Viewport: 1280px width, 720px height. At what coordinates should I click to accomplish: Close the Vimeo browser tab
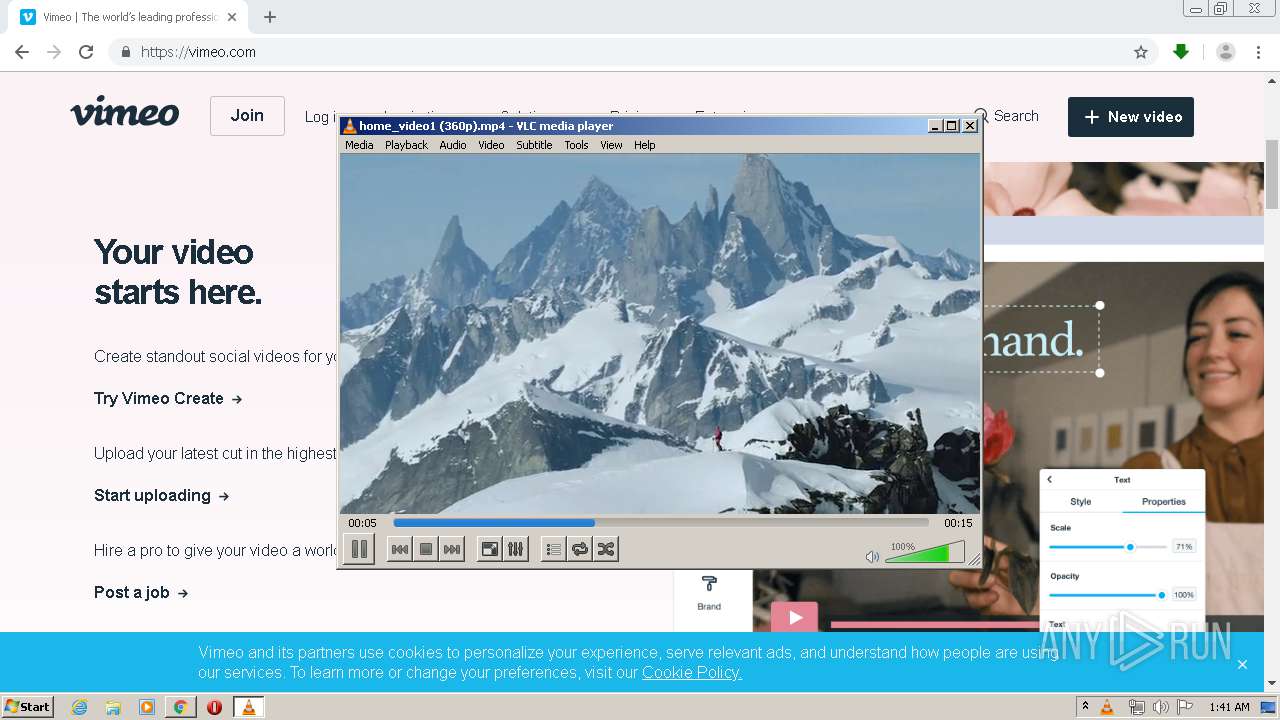tap(232, 17)
